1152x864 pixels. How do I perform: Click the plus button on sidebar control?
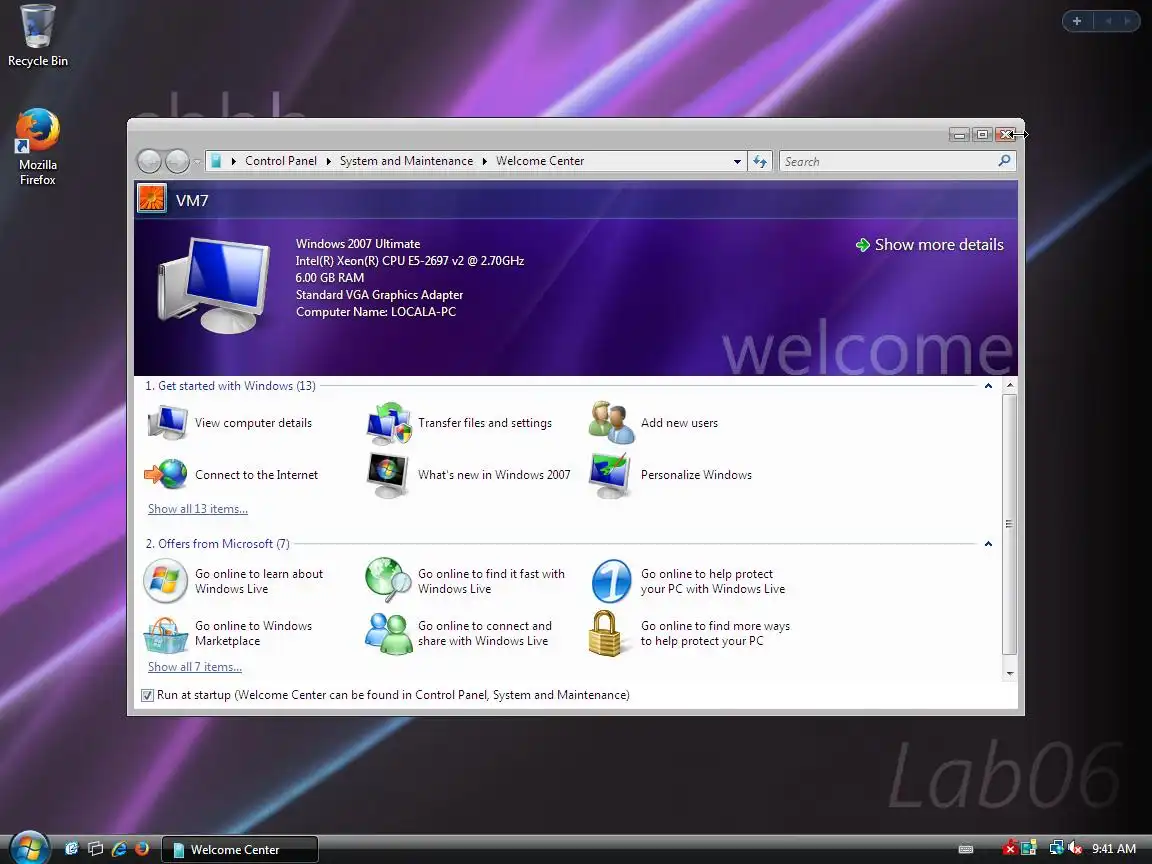(1077, 21)
